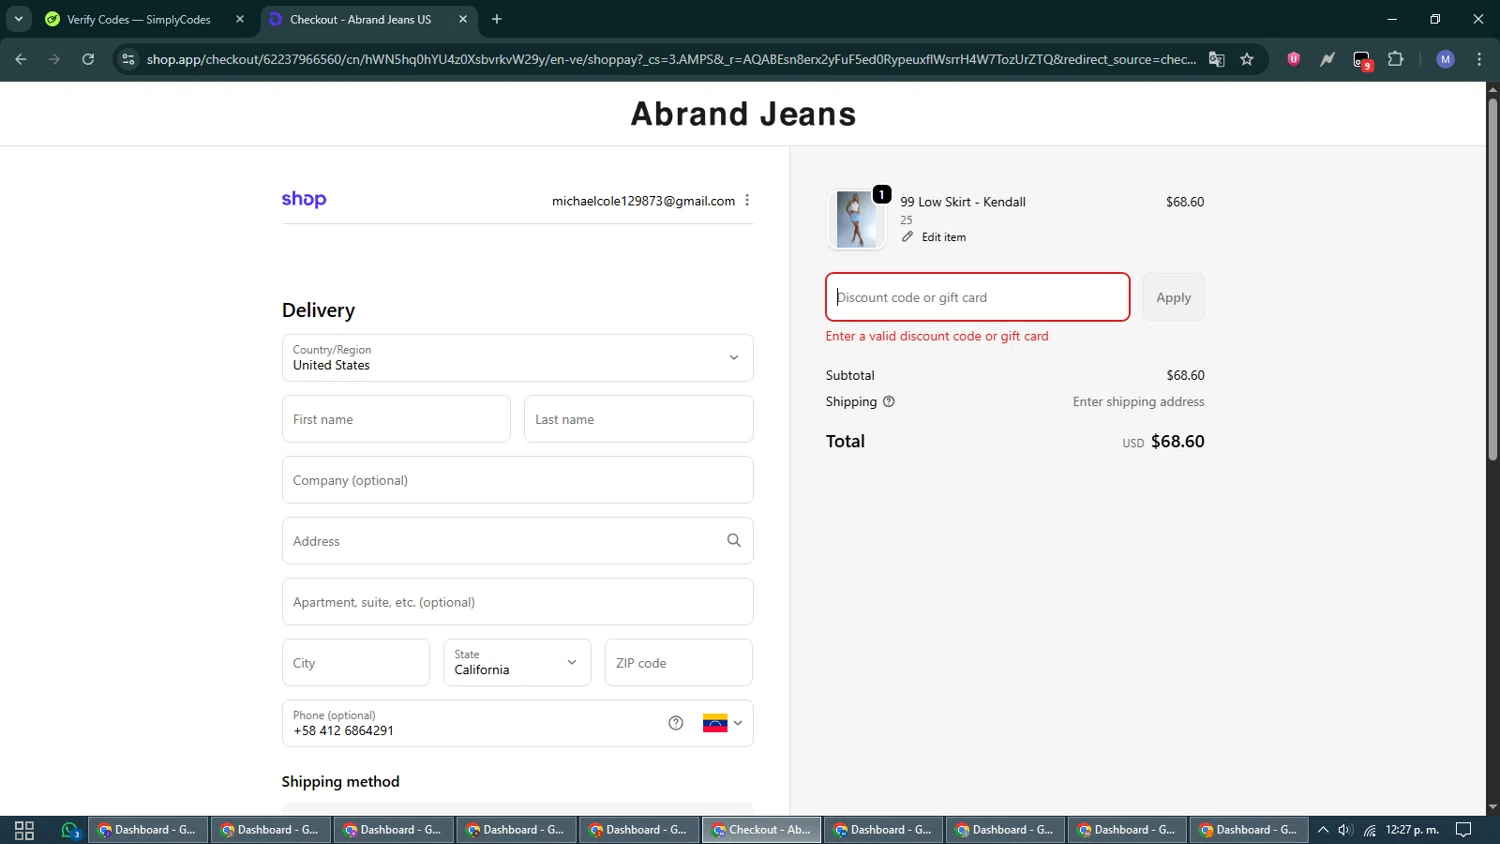The image size is (1500, 844).
Task: Click the Shop logo
Action: pos(304,199)
